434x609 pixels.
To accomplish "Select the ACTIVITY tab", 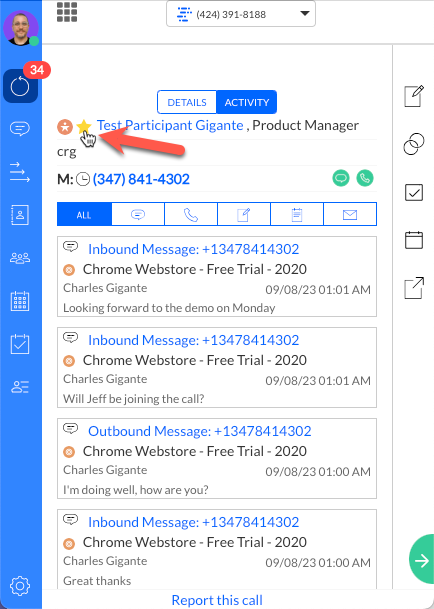I will click(x=247, y=102).
